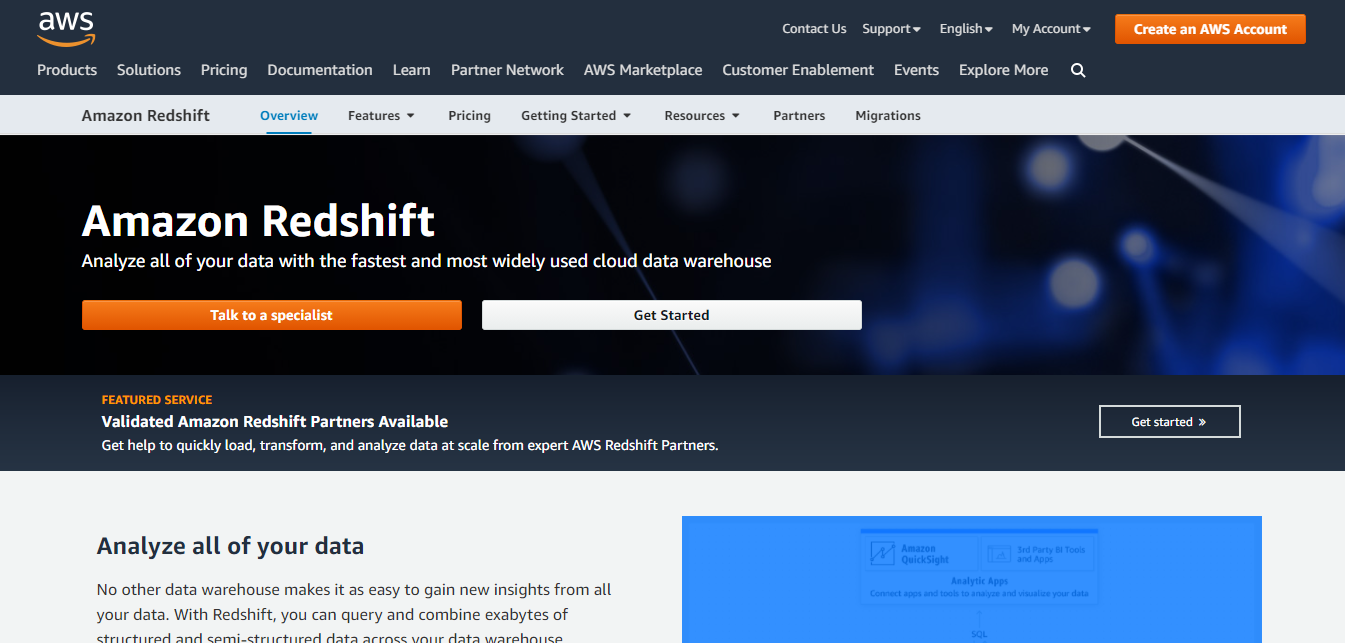Expand the Support dropdown

tap(891, 29)
